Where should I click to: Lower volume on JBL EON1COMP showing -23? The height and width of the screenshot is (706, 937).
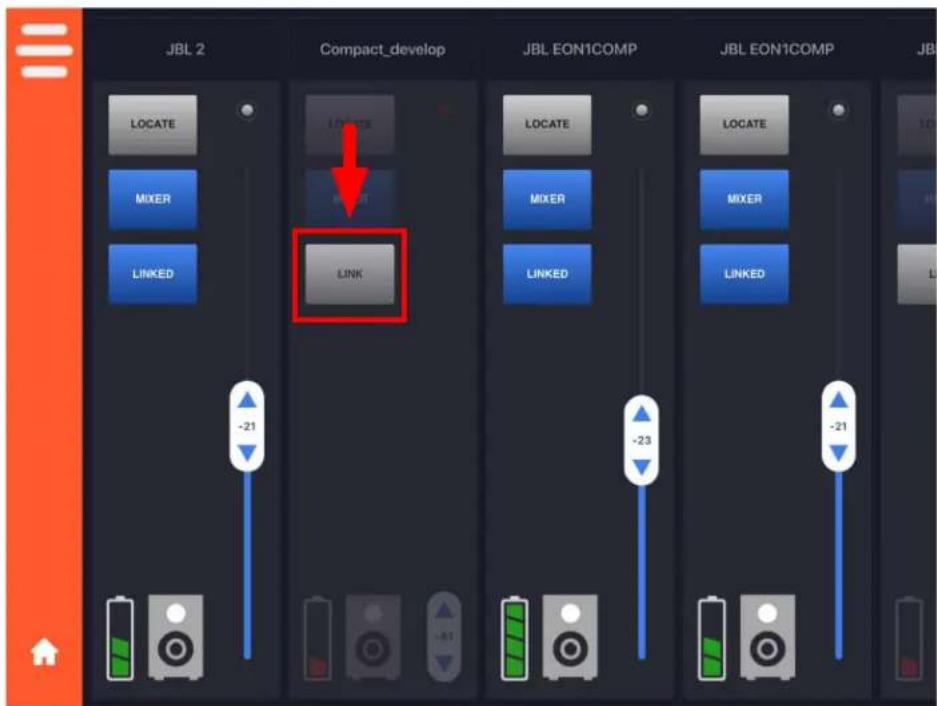641,467
